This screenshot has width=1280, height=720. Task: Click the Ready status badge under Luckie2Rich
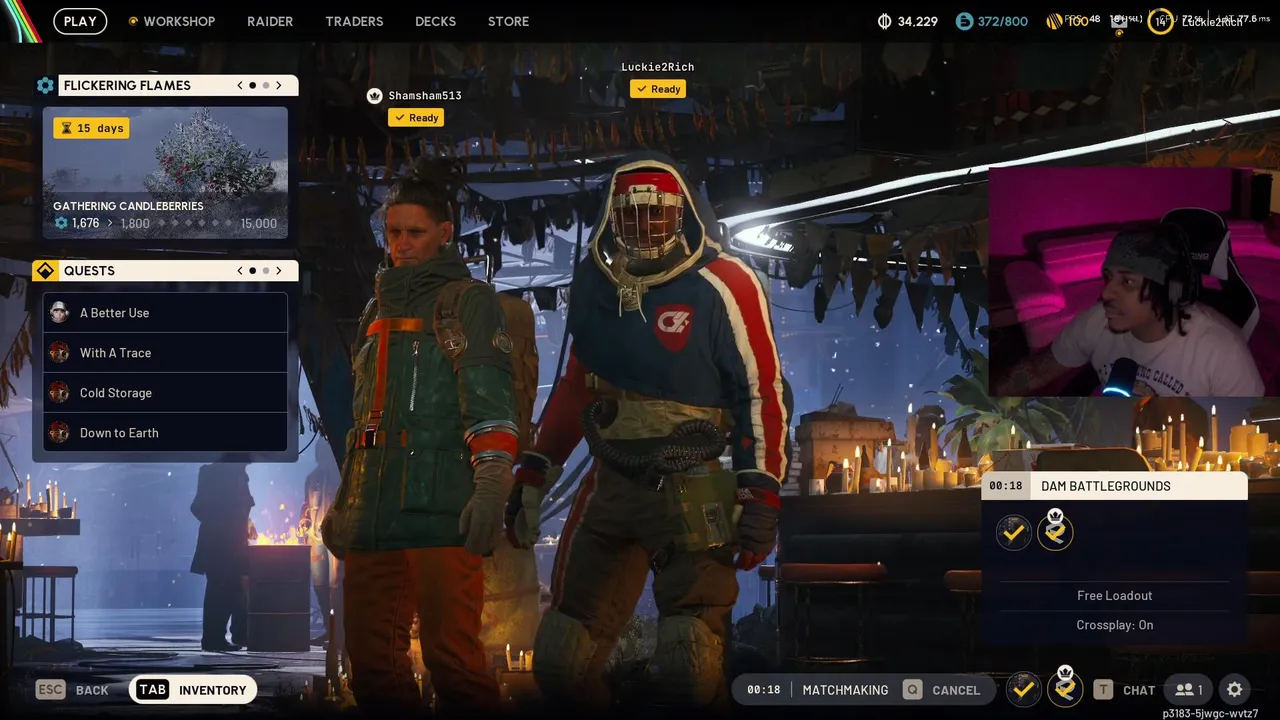pyautogui.click(x=658, y=89)
